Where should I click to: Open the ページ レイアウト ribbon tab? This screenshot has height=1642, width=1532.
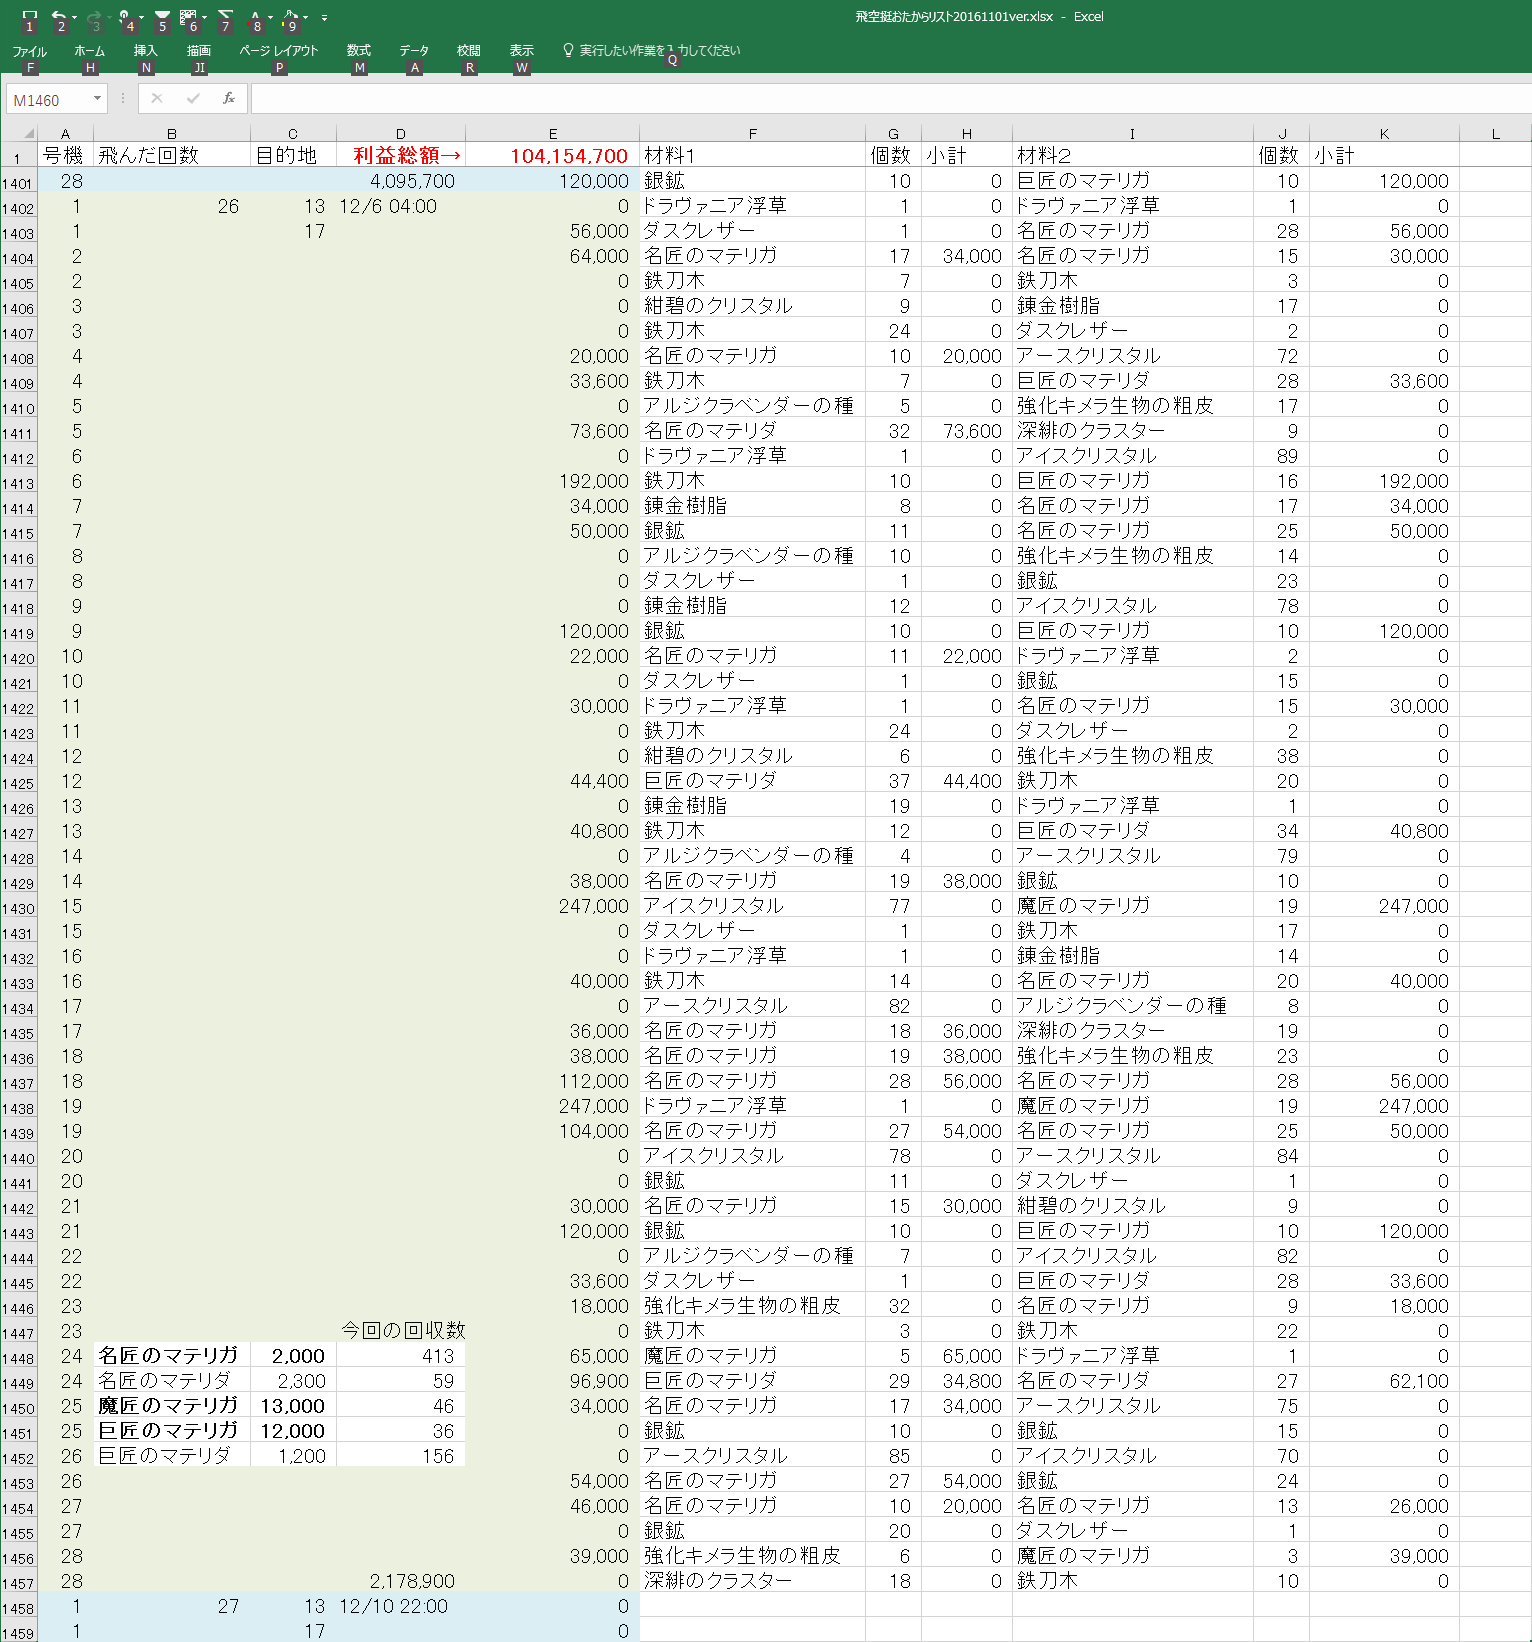[x=278, y=51]
